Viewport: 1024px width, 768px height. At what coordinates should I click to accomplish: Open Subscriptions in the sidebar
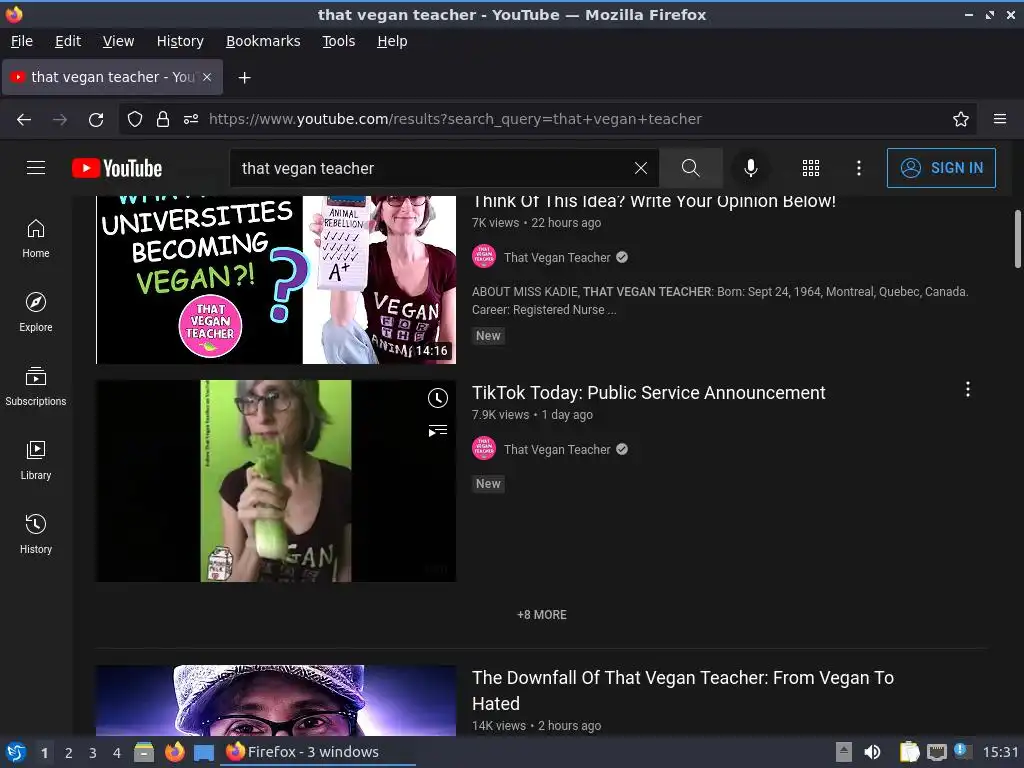36,387
